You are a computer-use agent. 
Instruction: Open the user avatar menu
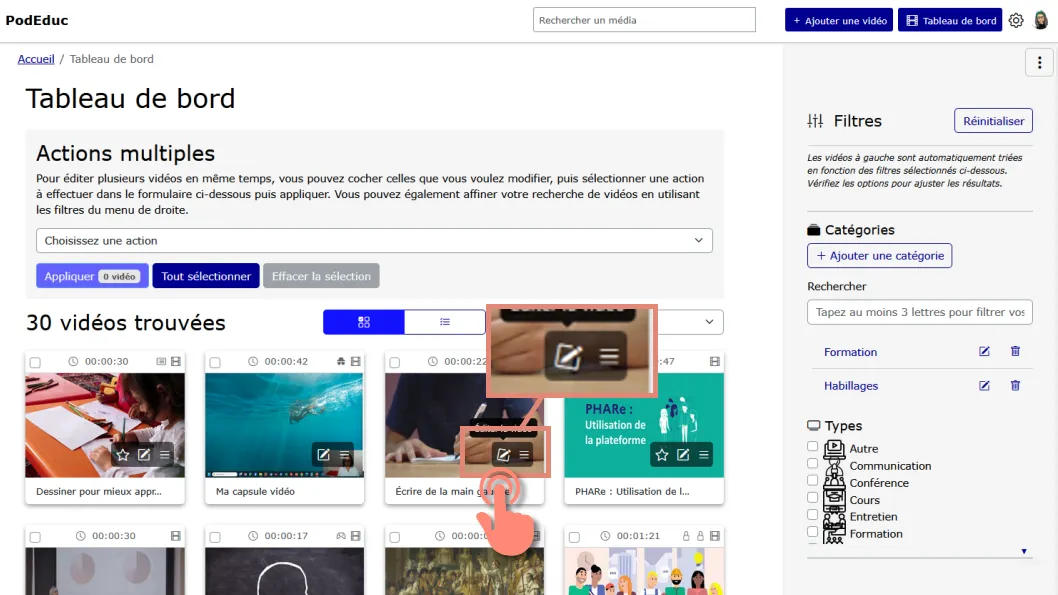1041,20
